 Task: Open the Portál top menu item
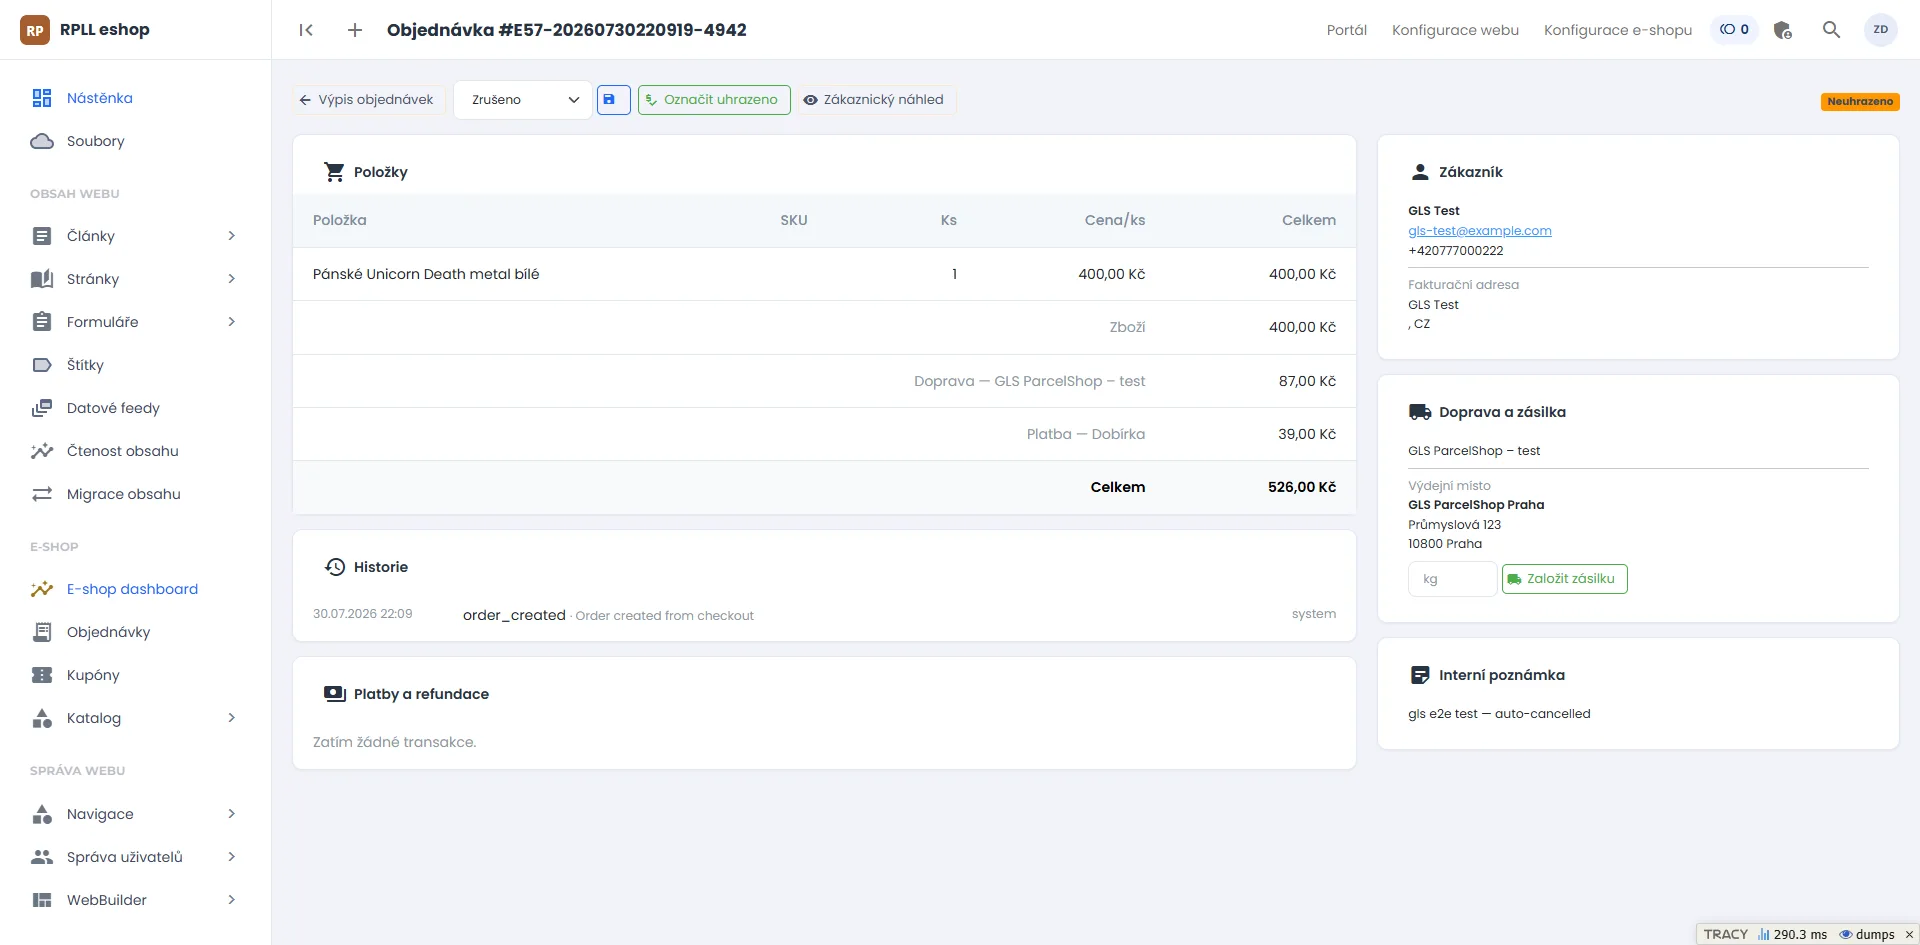tap(1347, 30)
